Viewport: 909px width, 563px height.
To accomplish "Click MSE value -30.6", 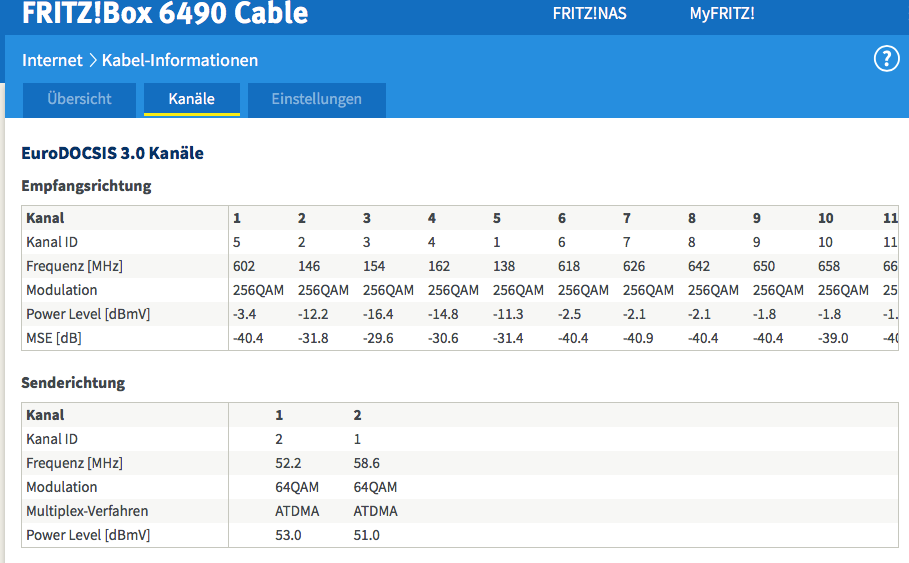I will [443, 338].
